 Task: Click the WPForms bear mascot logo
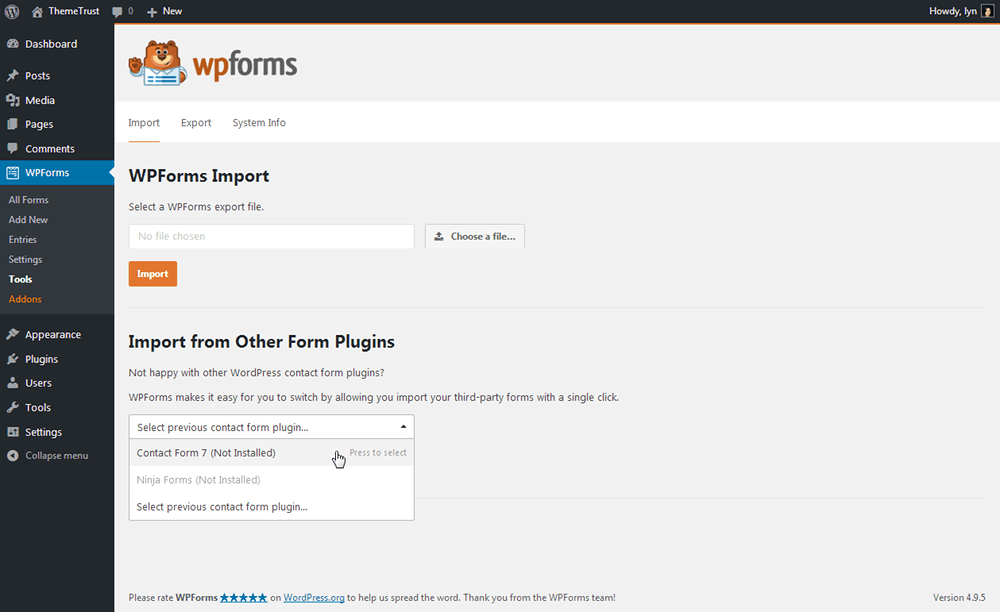(x=158, y=63)
